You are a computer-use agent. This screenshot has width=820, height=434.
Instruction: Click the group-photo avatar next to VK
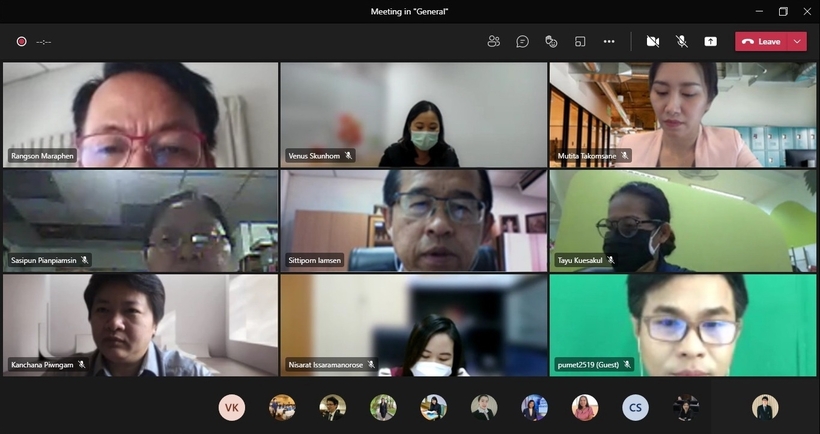282,408
